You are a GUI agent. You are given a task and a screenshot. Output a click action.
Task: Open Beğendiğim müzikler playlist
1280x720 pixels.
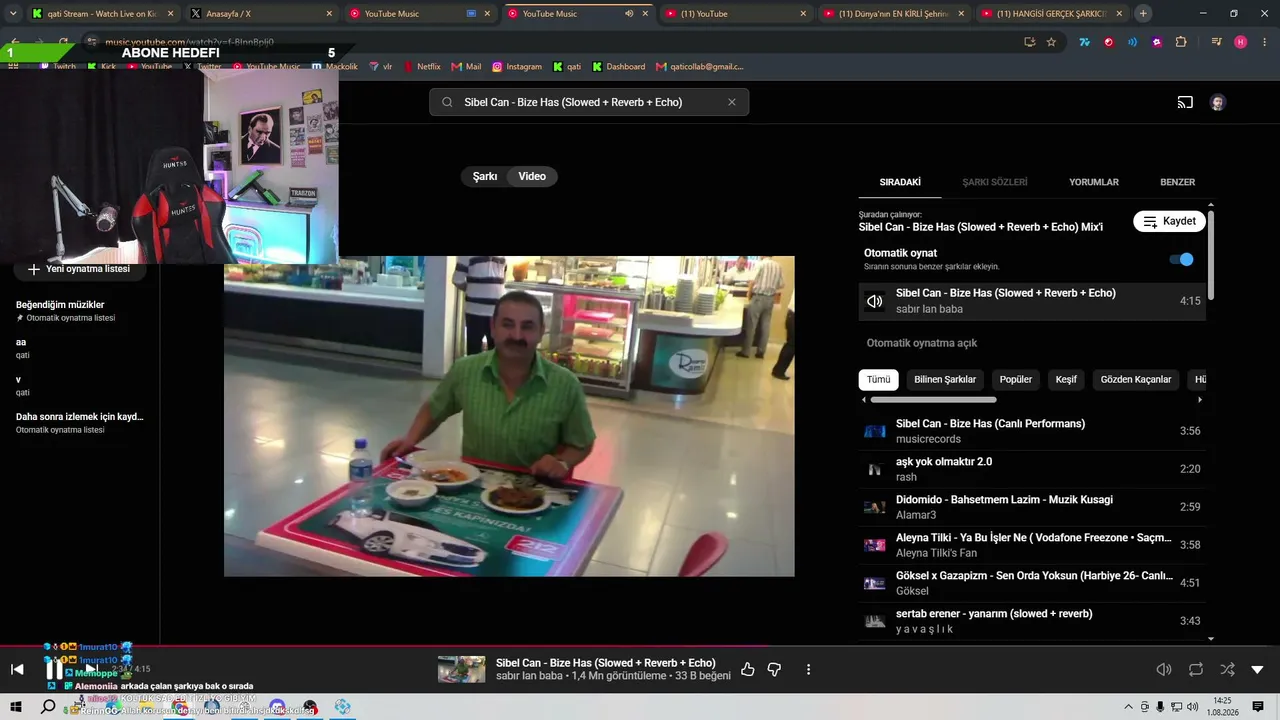coord(80,311)
